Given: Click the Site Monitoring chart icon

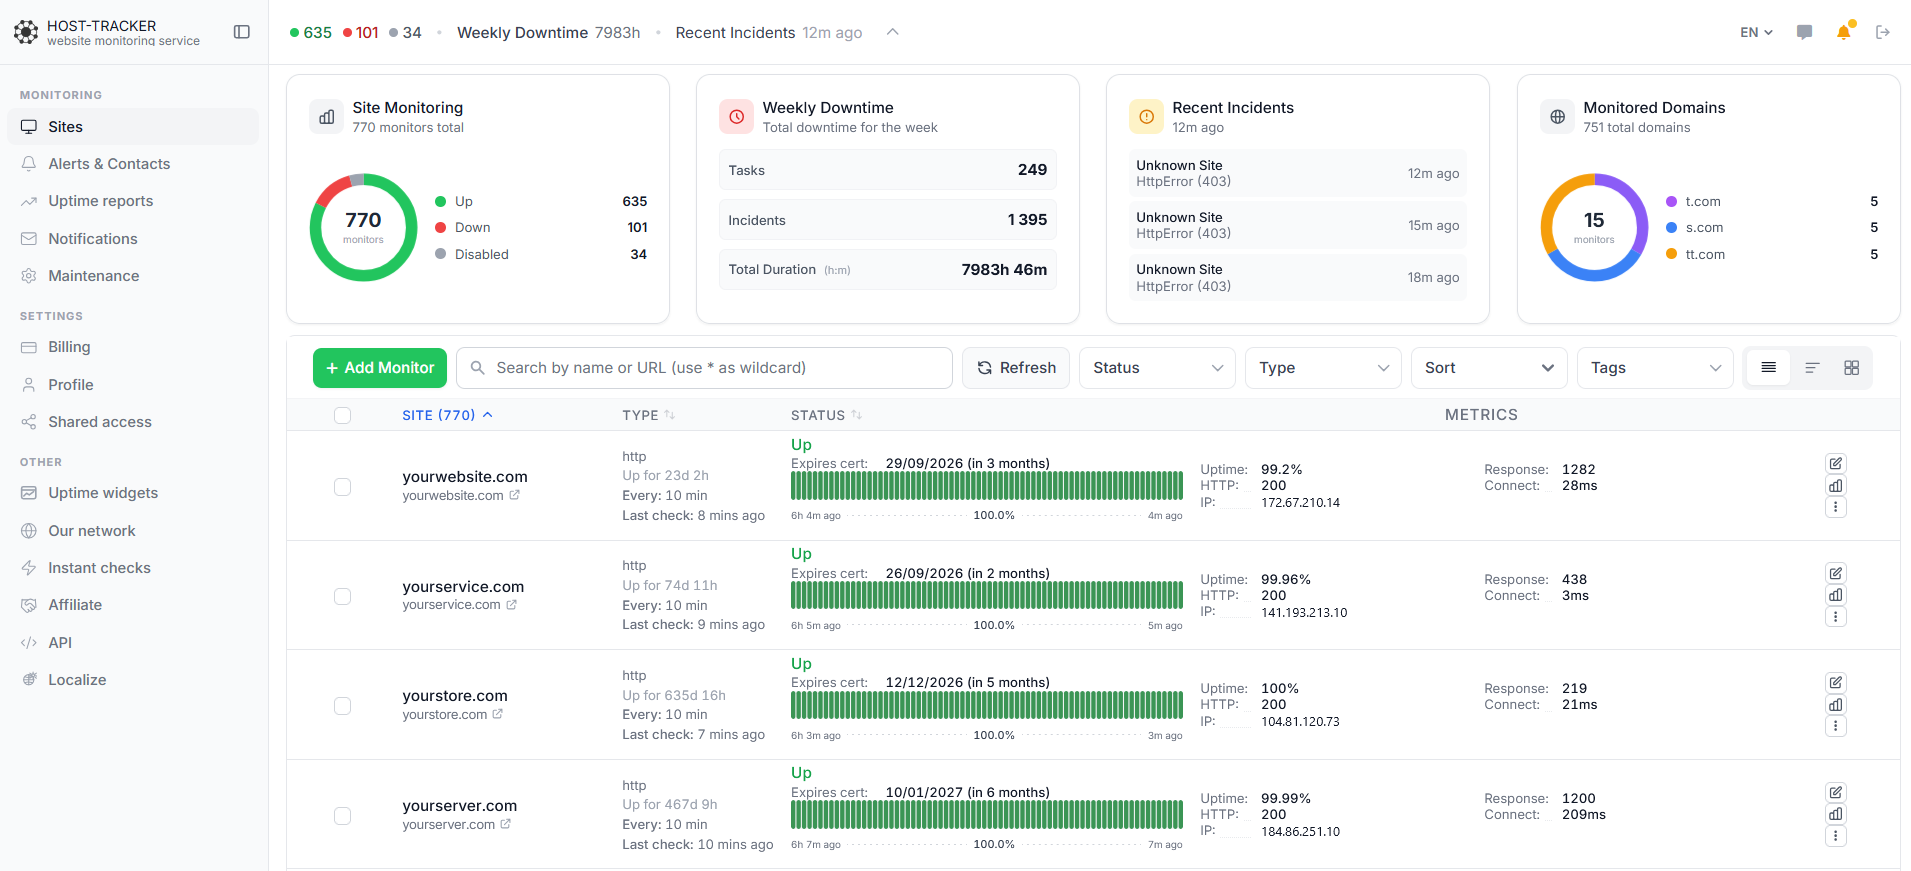Looking at the screenshot, I should point(327,117).
